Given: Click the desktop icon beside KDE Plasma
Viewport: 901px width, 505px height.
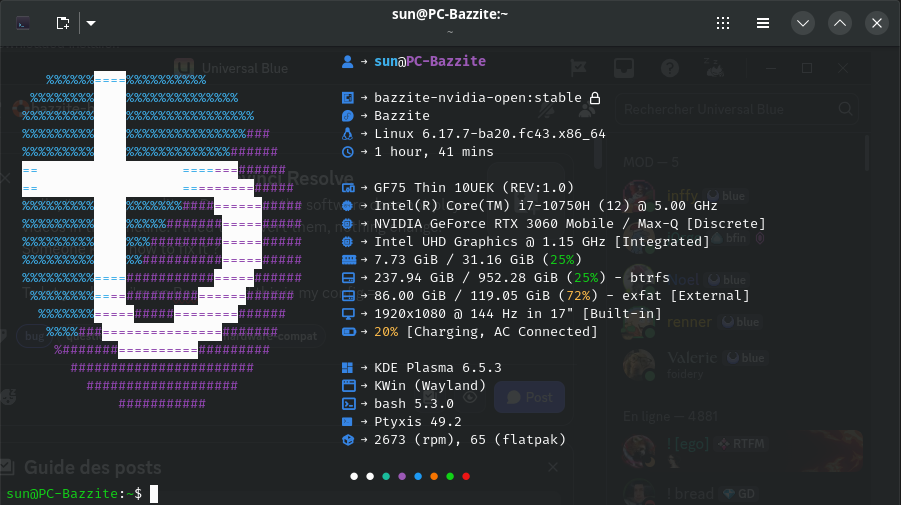Looking at the screenshot, I should (348, 368).
